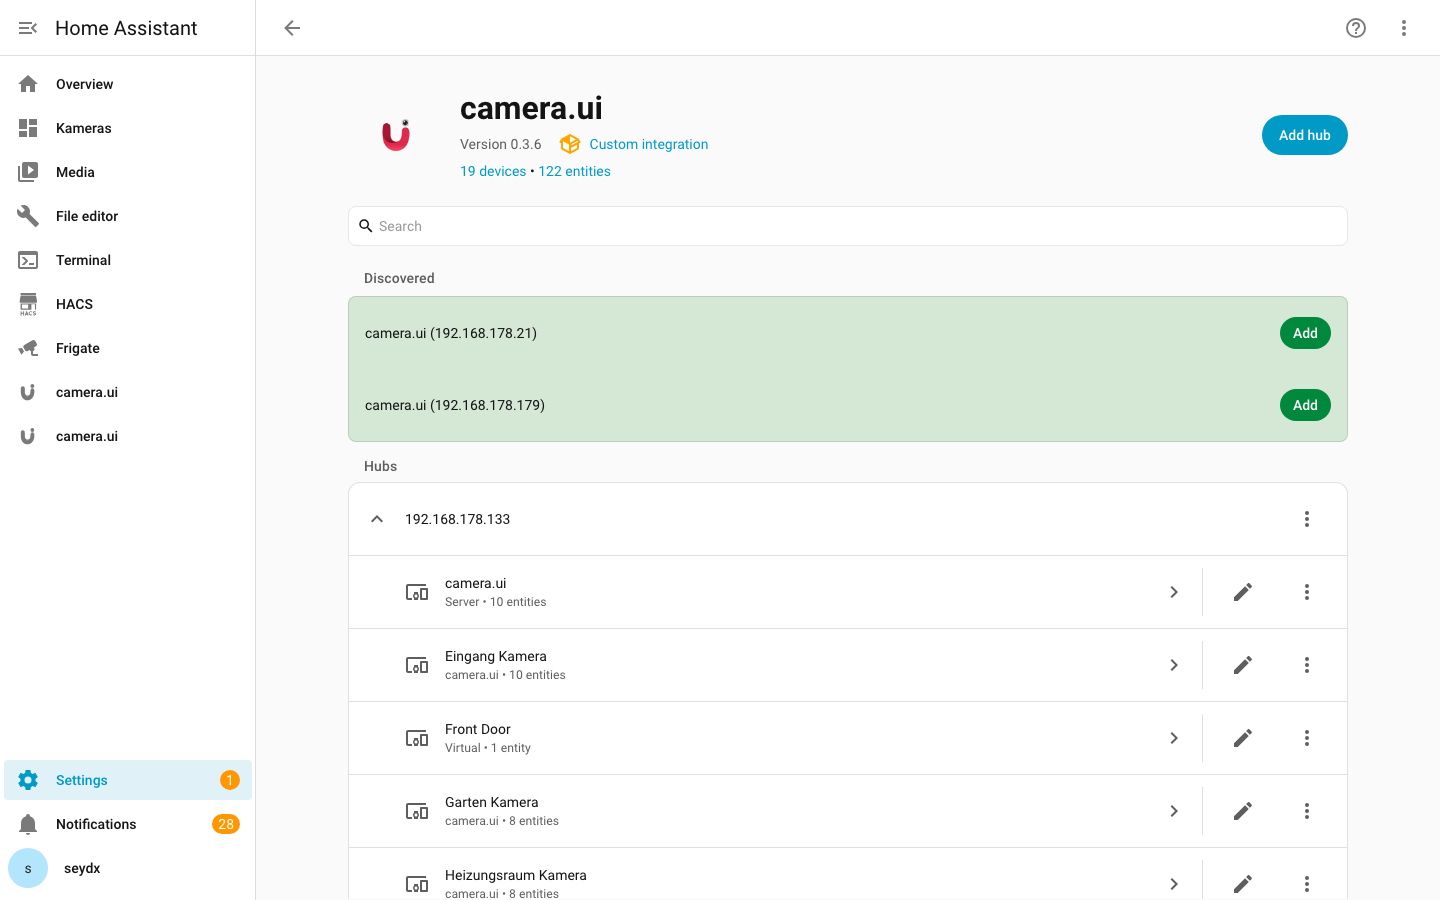Click the Eingang Kamera device icon

click(417, 665)
